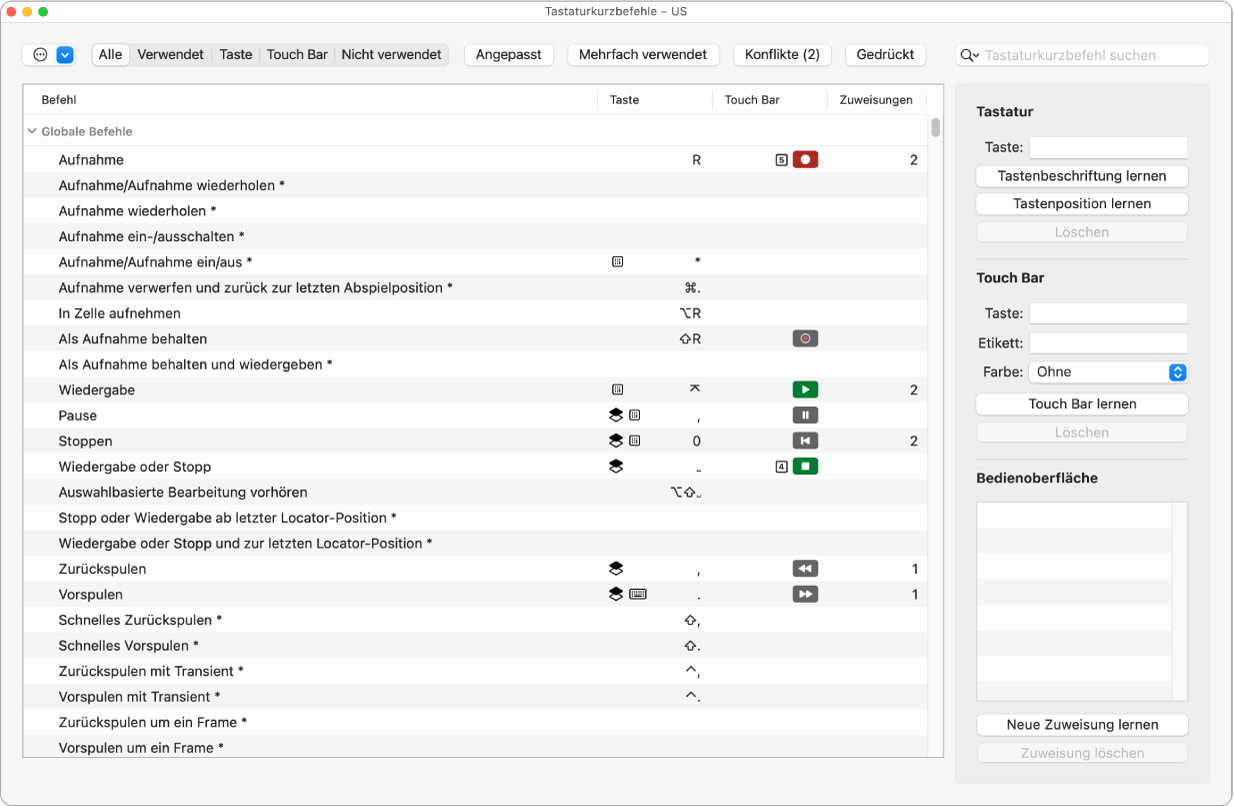The image size is (1234, 806).
Task: Click the green stop icon for Wiedergabe oder Stopp
Action: point(805,467)
